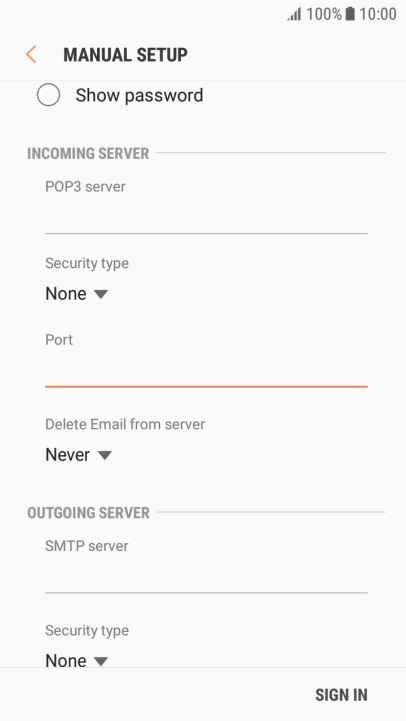Open the outgoing Security type None dropdown
Viewport: 406px width, 721px height.
(76, 661)
